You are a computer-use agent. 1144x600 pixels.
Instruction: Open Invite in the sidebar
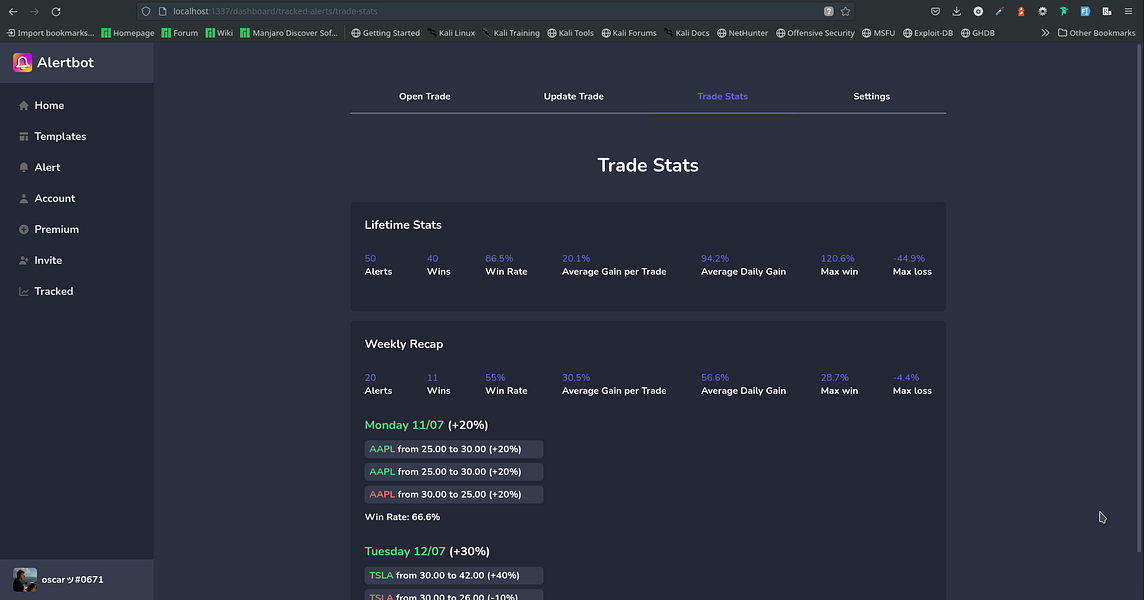coord(40,261)
